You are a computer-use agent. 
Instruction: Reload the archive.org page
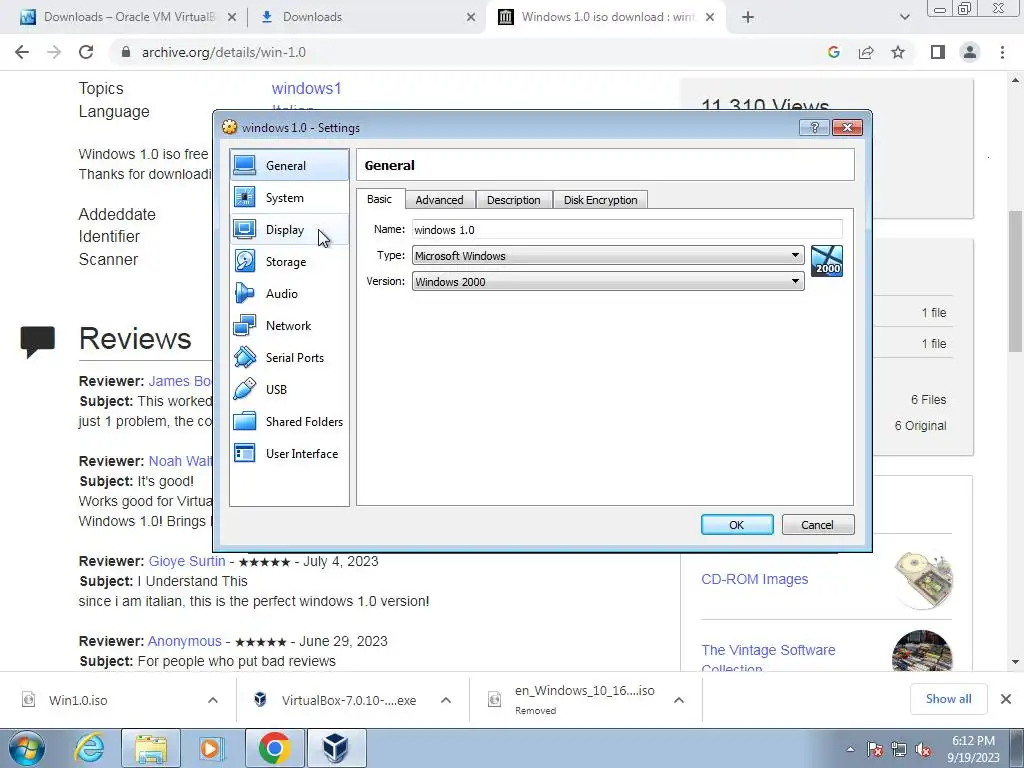(86, 52)
